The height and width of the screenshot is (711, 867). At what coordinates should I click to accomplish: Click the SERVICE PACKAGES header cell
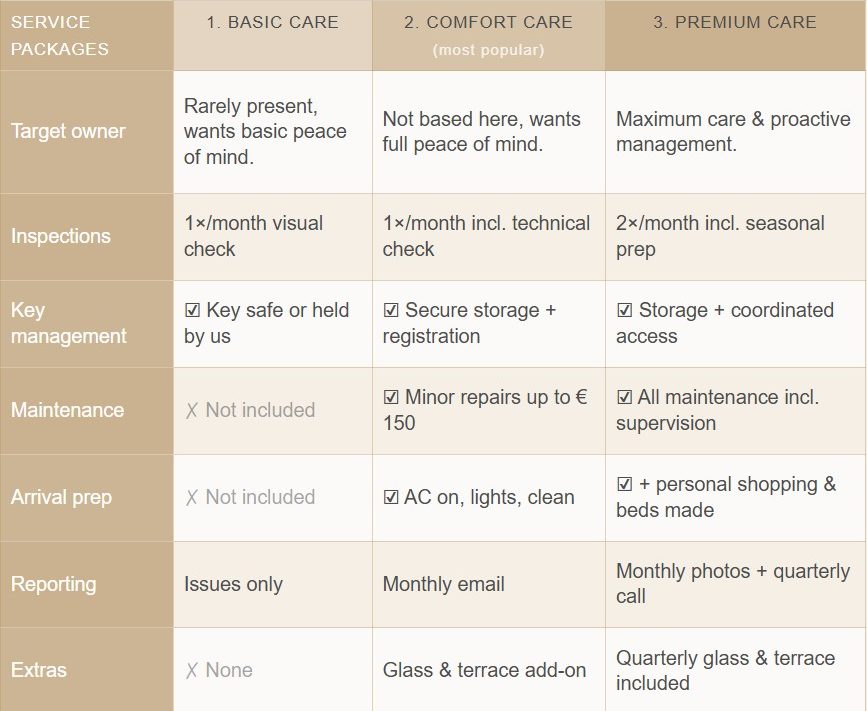click(x=87, y=35)
